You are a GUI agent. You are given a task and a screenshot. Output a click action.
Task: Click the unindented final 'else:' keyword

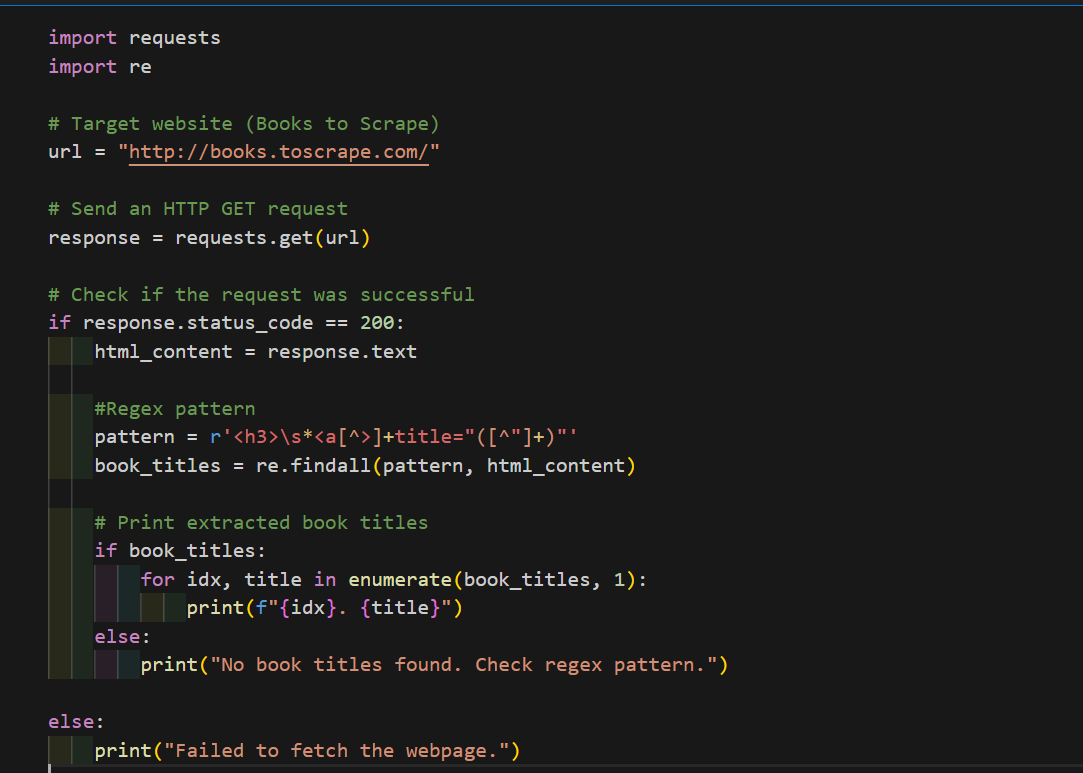(x=75, y=722)
